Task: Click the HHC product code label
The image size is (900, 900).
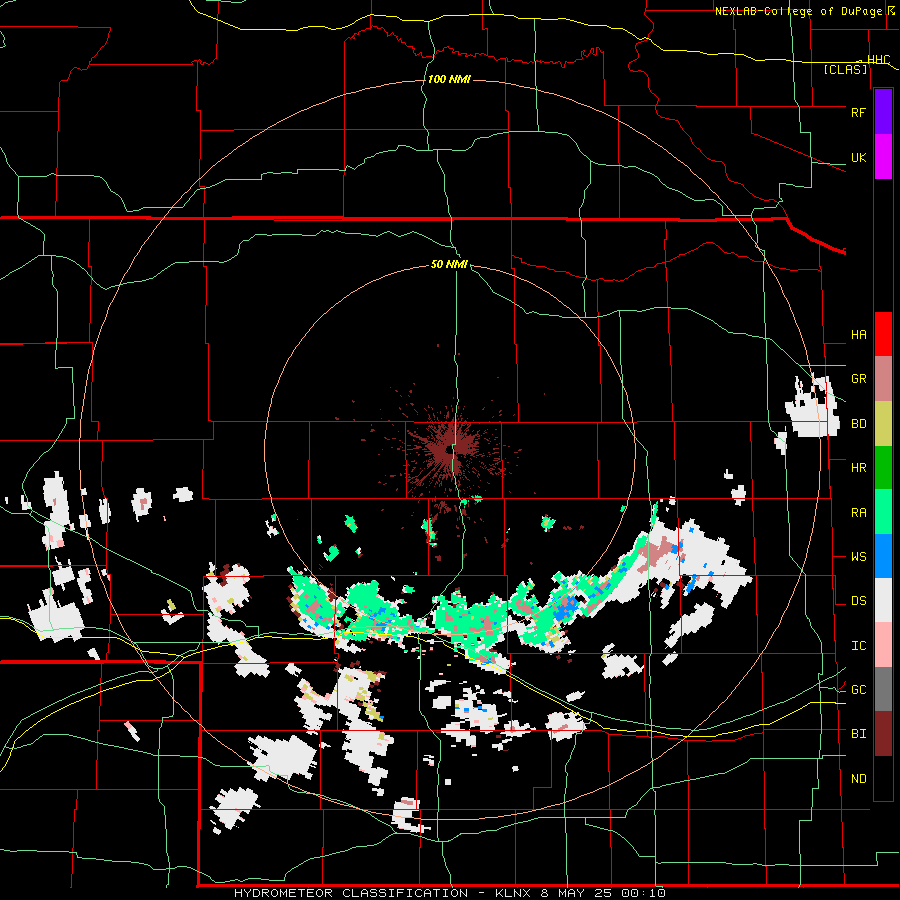Action: click(x=878, y=60)
